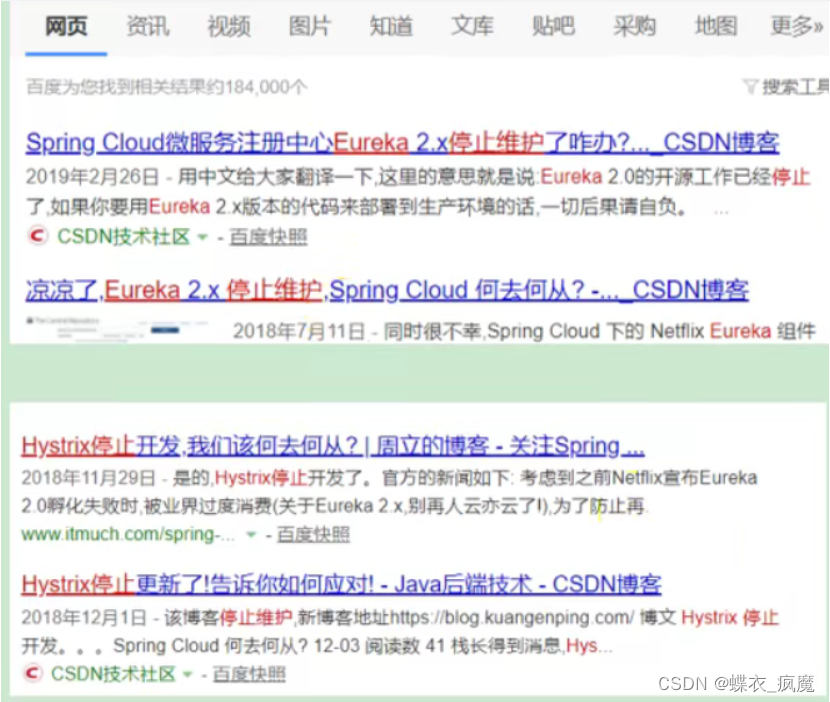The width and height of the screenshot is (830, 702).
Task: Click the result count text 百度为您找到相关结果约184,000个
Action: [166, 87]
